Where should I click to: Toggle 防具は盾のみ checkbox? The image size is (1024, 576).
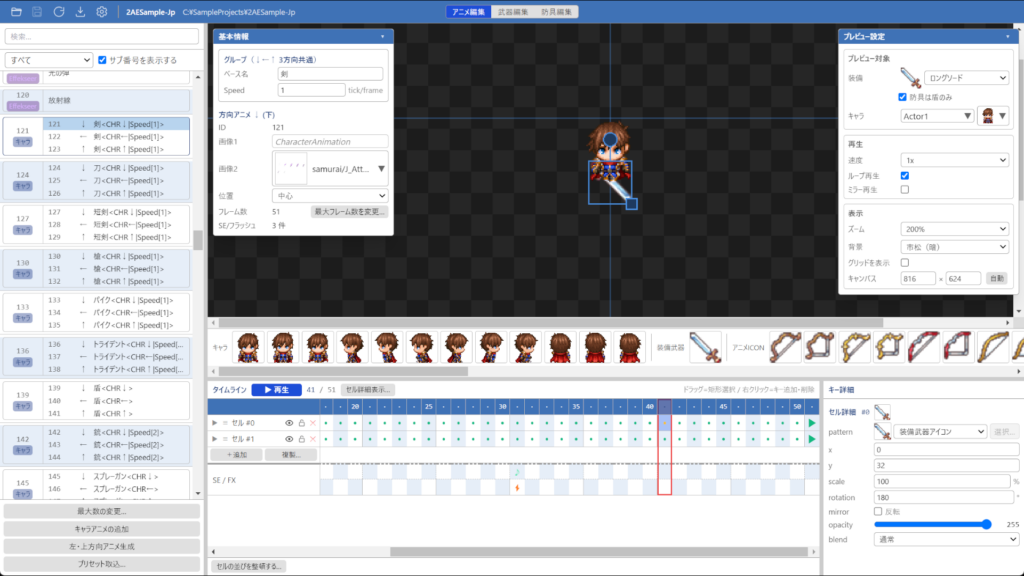click(x=903, y=97)
